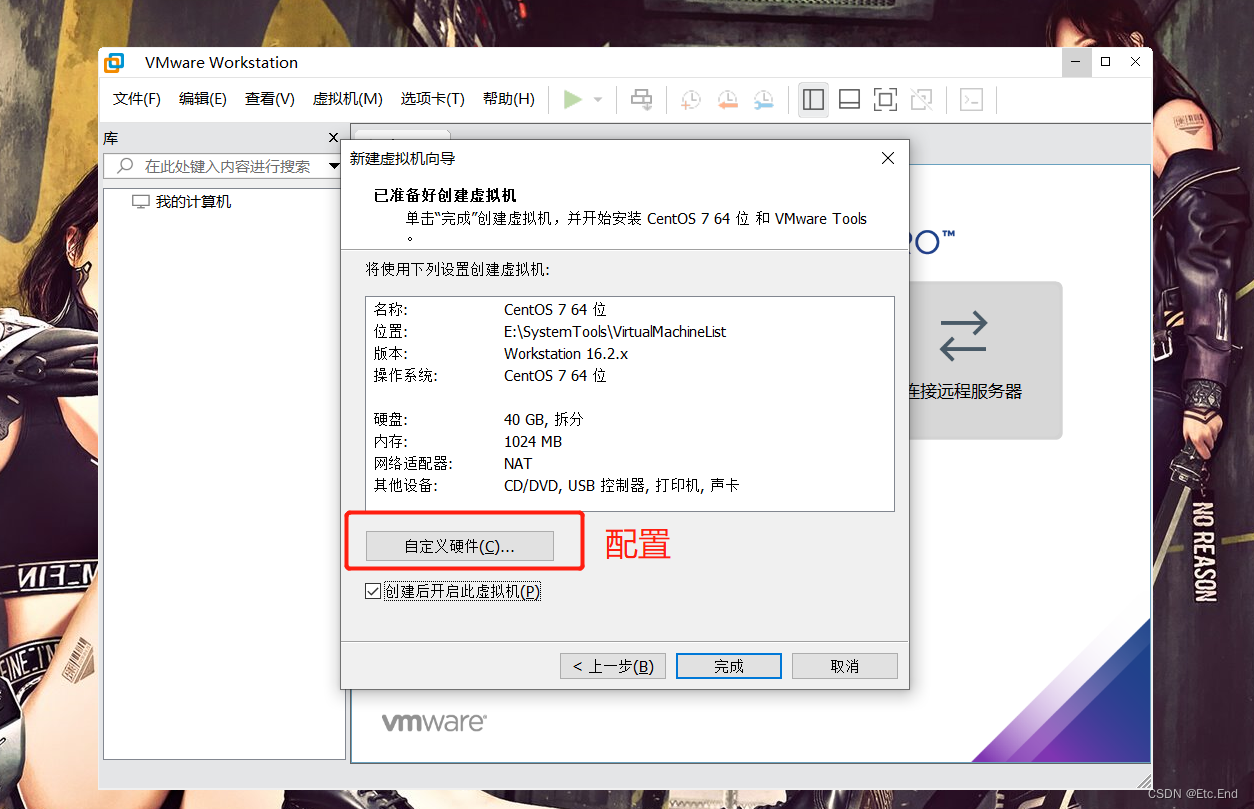Screen dimensions: 1254x809
Task: Click the 自定义硬件(C)... button
Action: [460, 546]
